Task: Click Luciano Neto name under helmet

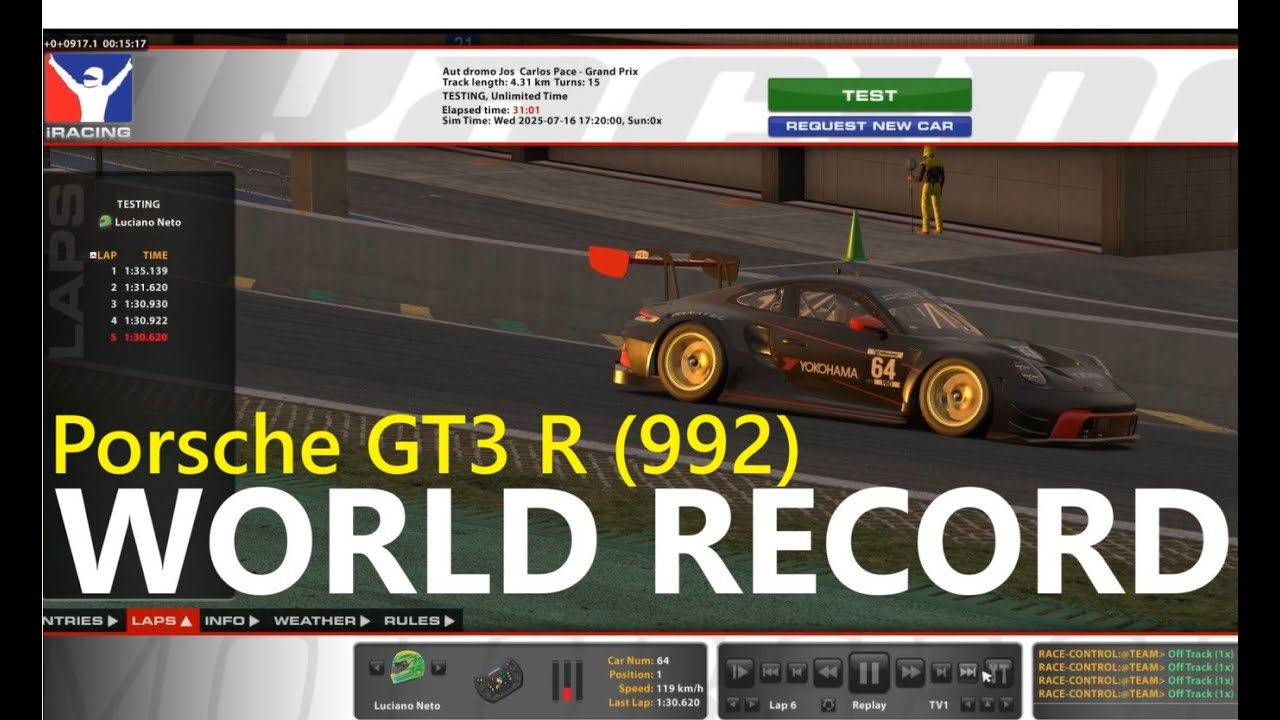Action: tap(407, 705)
